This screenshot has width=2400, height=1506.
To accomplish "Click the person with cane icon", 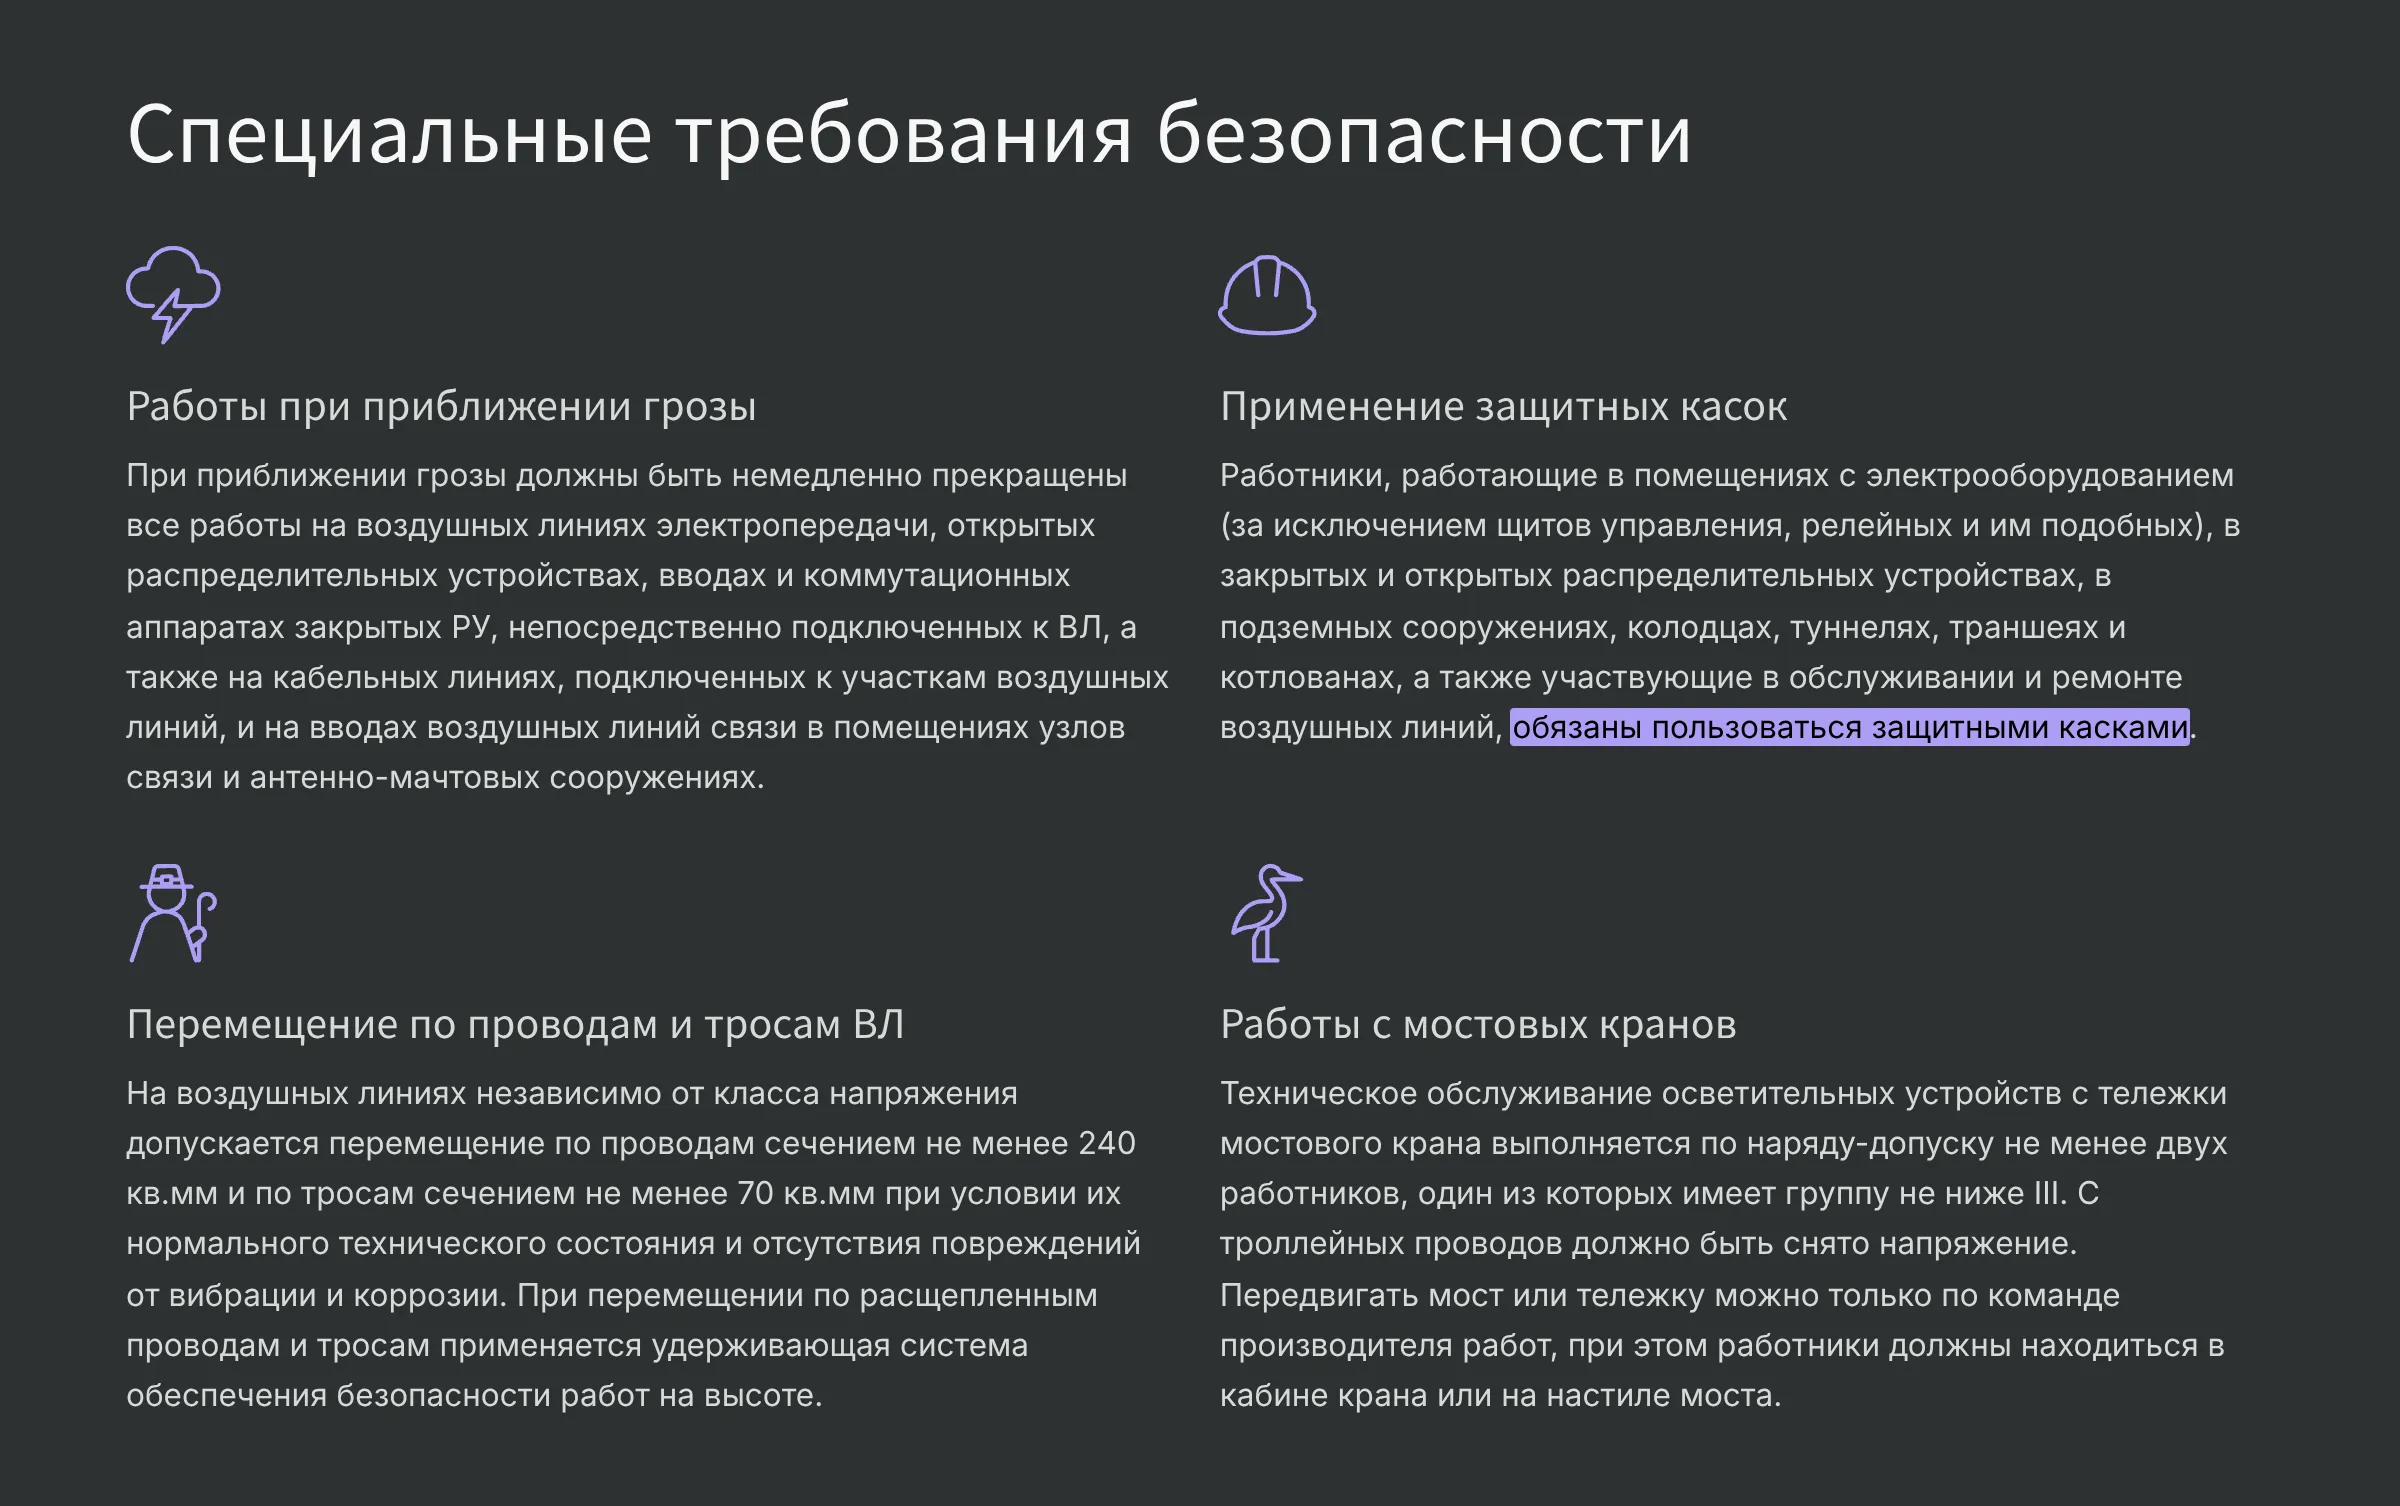I will click(x=173, y=913).
